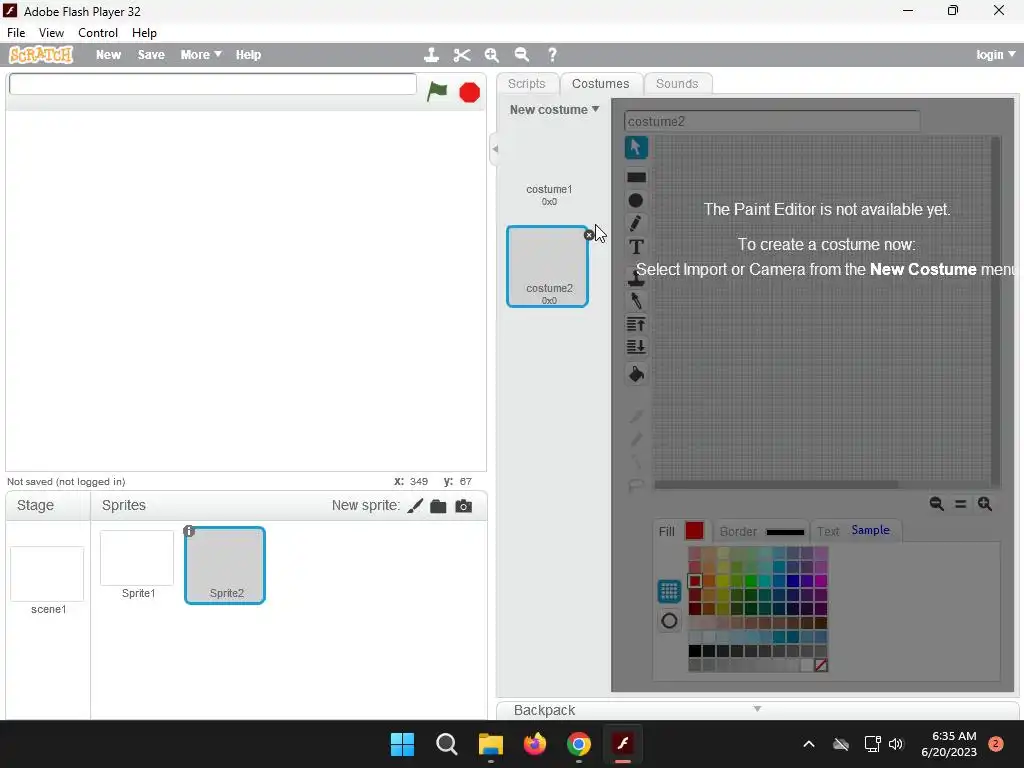Open the login dropdown
1024x768 pixels.
click(995, 55)
